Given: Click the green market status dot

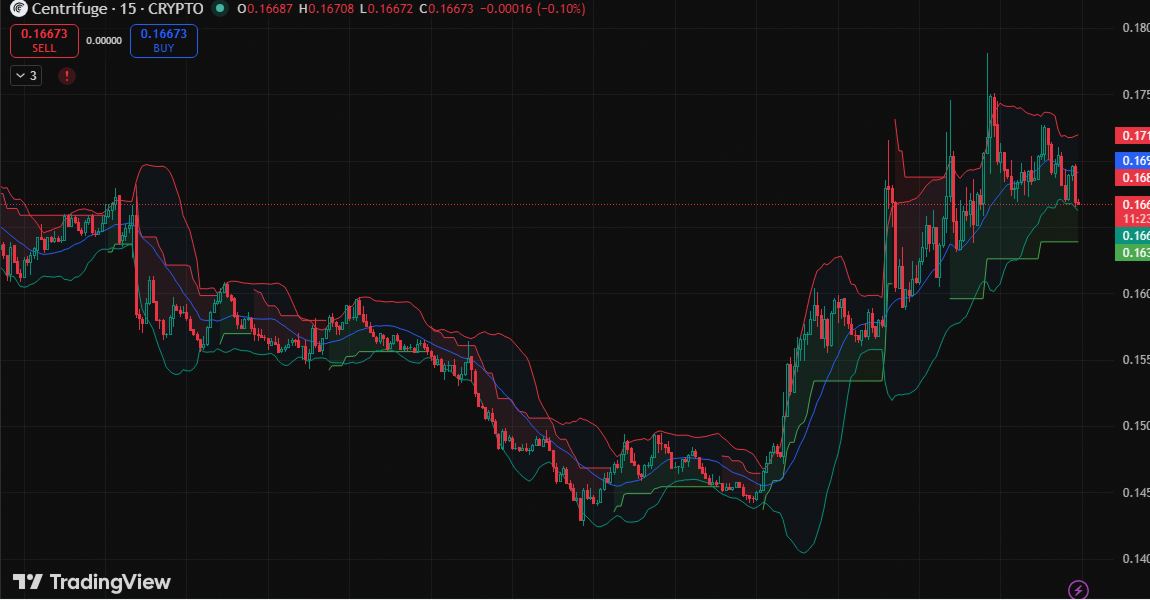Looking at the screenshot, I should (220, 9).
